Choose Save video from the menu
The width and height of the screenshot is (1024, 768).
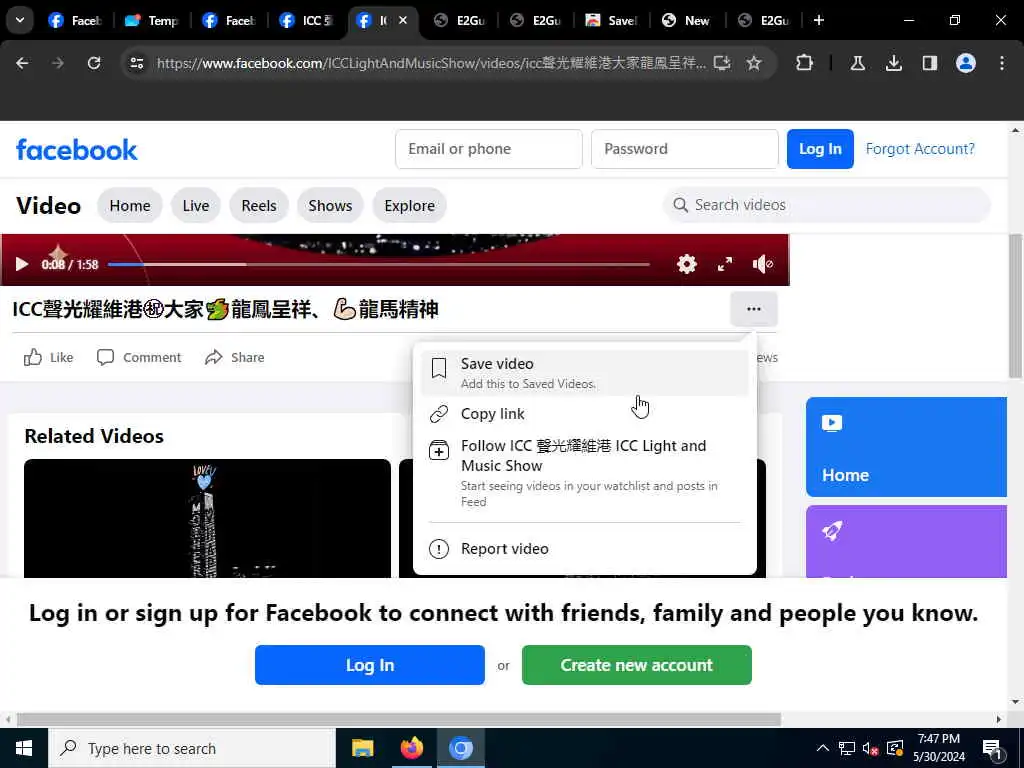[584, 373]
